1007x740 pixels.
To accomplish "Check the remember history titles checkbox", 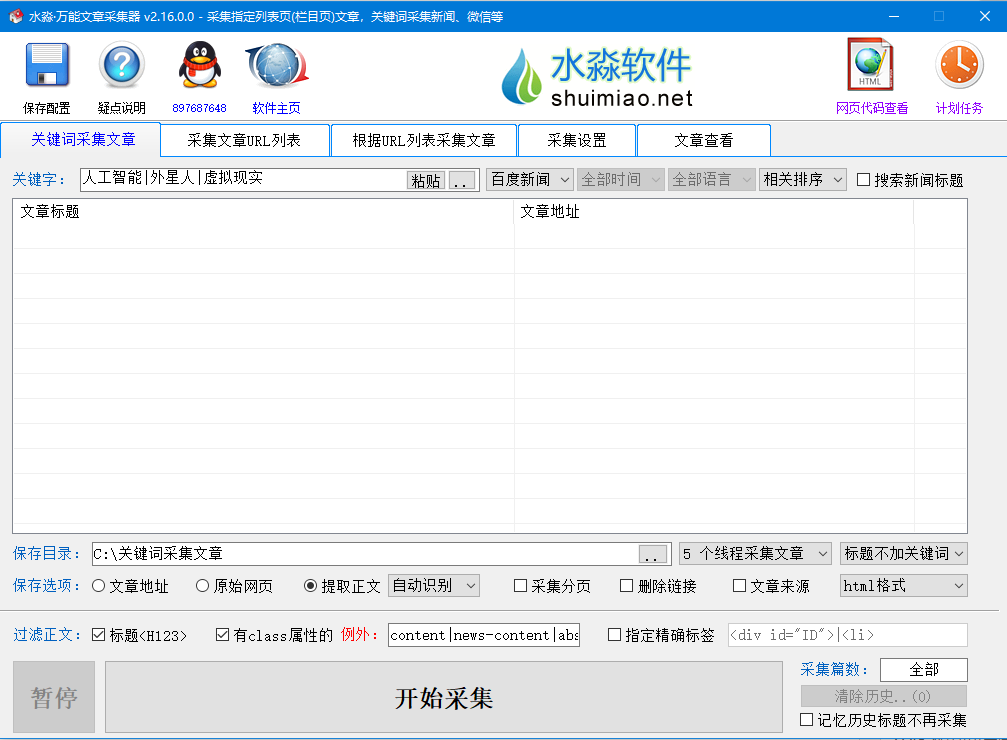I will (807, 720).
